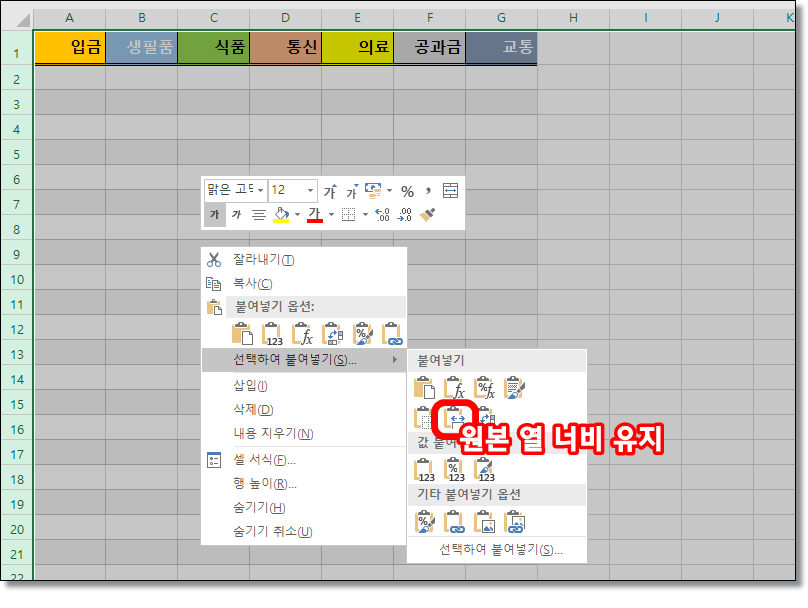Viewport: 808px width, 608px height.
Task: Open the font size dropdown
Action: pos(309,190)
